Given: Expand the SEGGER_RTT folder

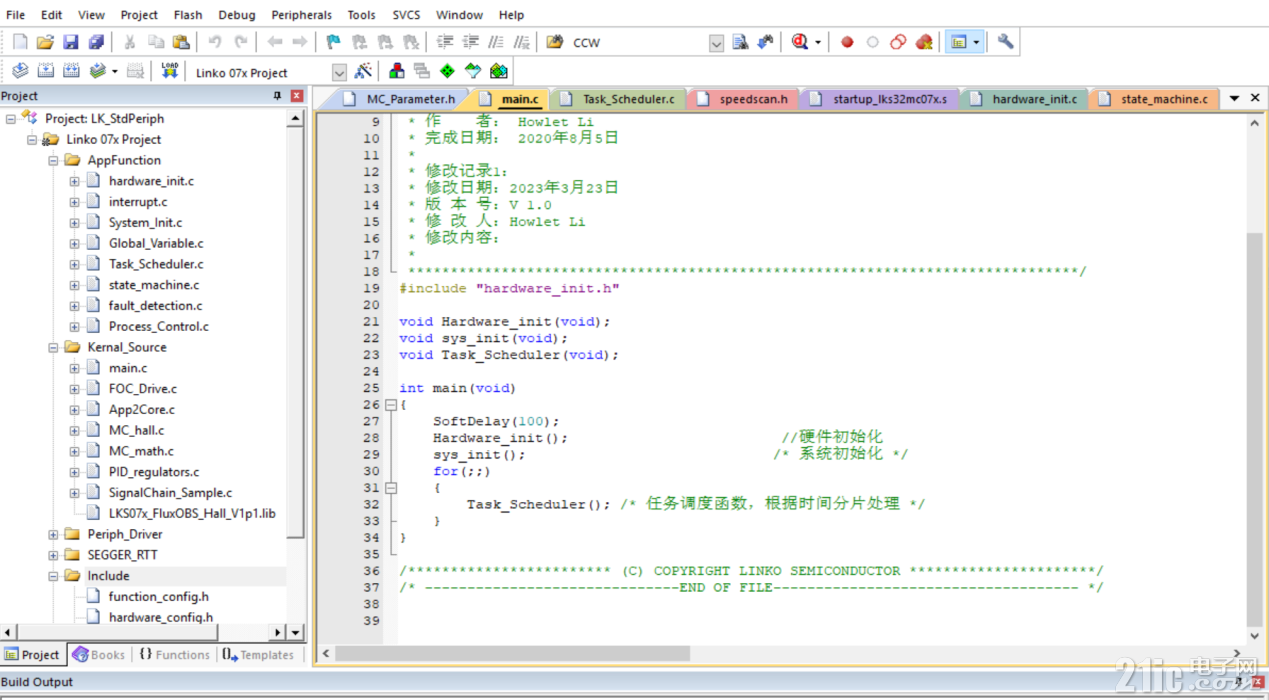Looking at the screenshot, I should (x=54, y=555).
